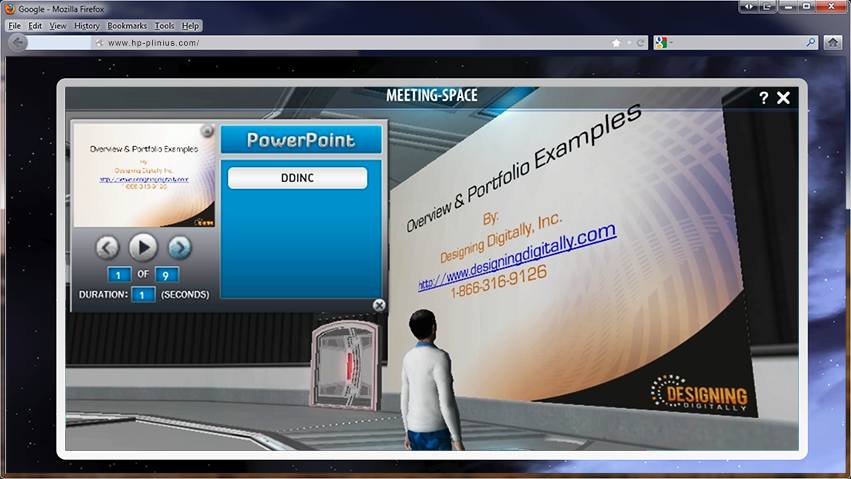851x479 pixels.
Task: Go to previous slide arrow
Action: pyautogui.click(x=107, y=248)
